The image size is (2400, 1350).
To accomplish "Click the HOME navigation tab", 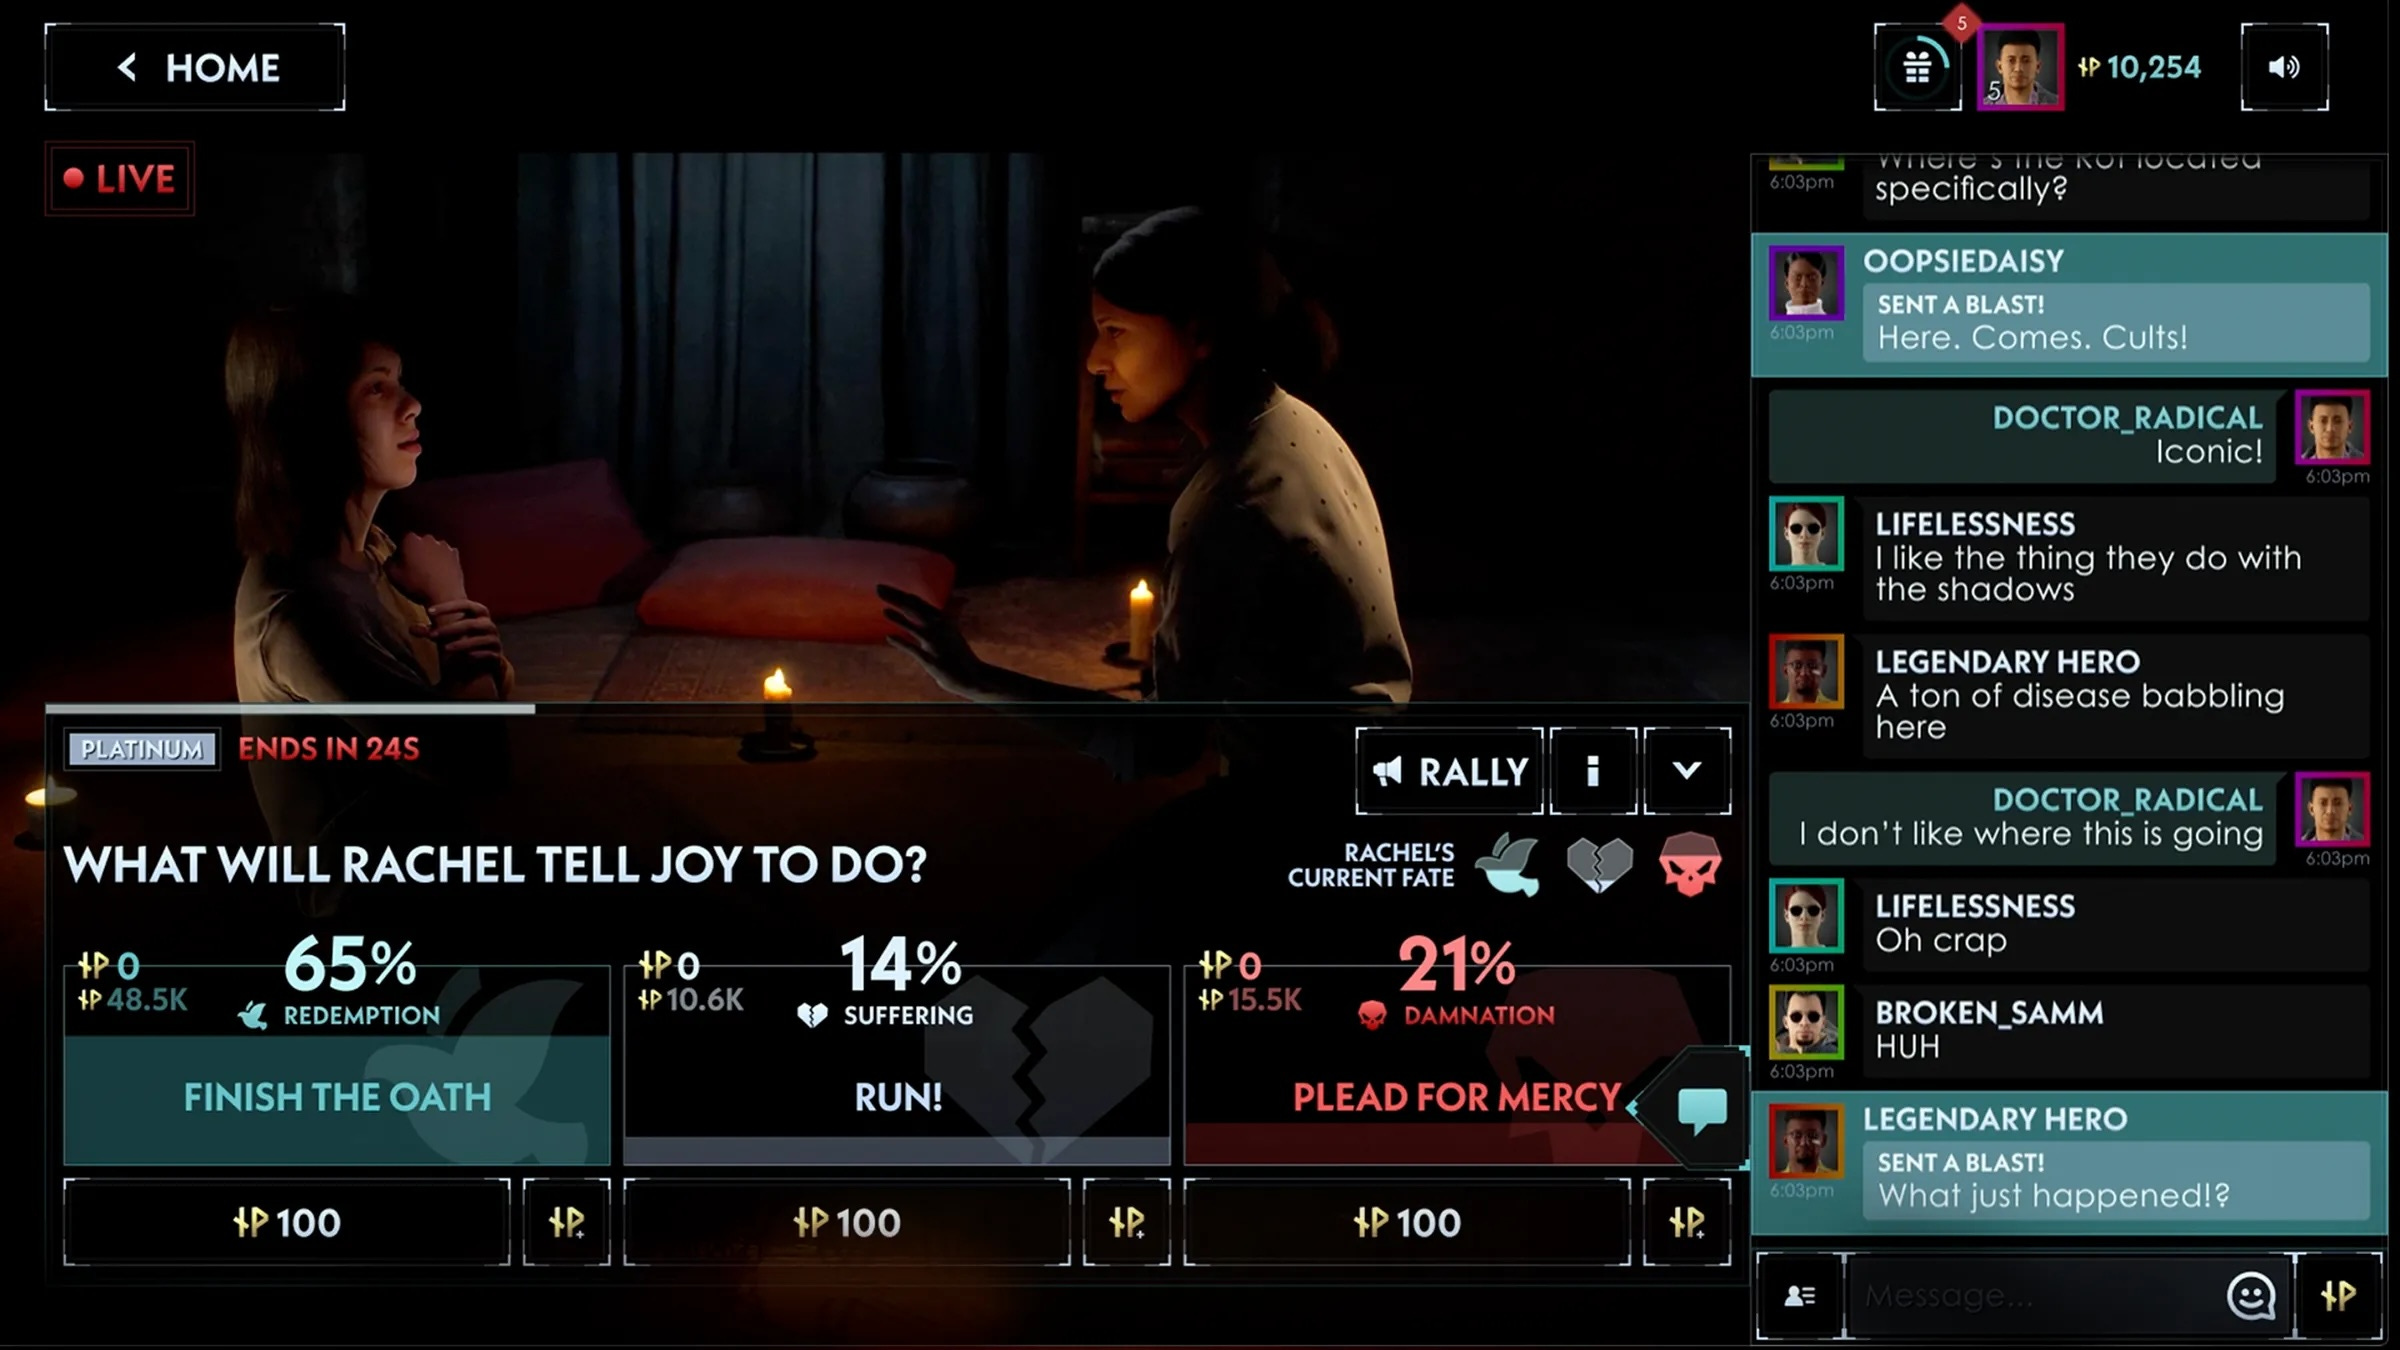I will click(x=195, y=68).
